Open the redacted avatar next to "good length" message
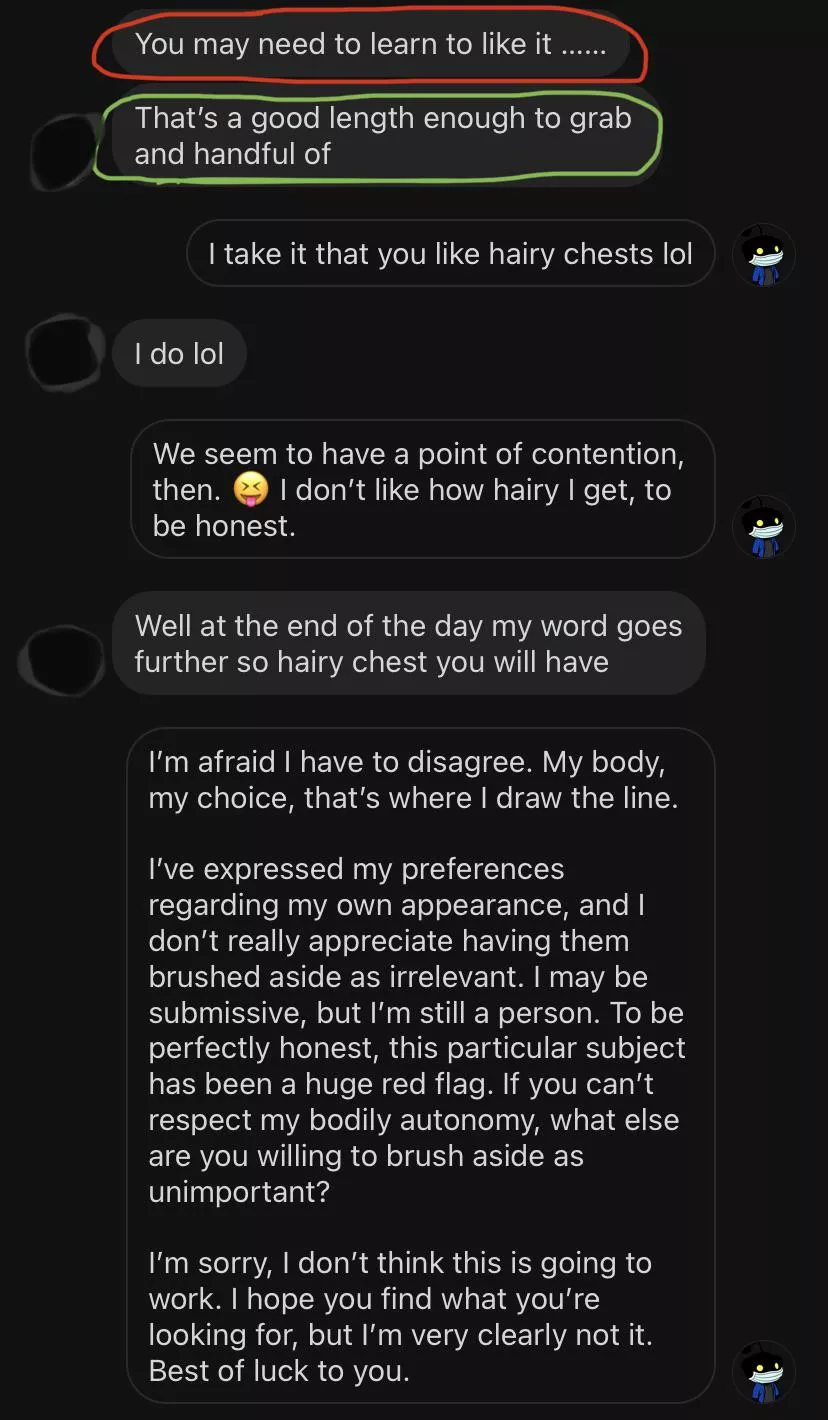The height and width of the screenshot is (1420, 828). [x=64, y=153]
